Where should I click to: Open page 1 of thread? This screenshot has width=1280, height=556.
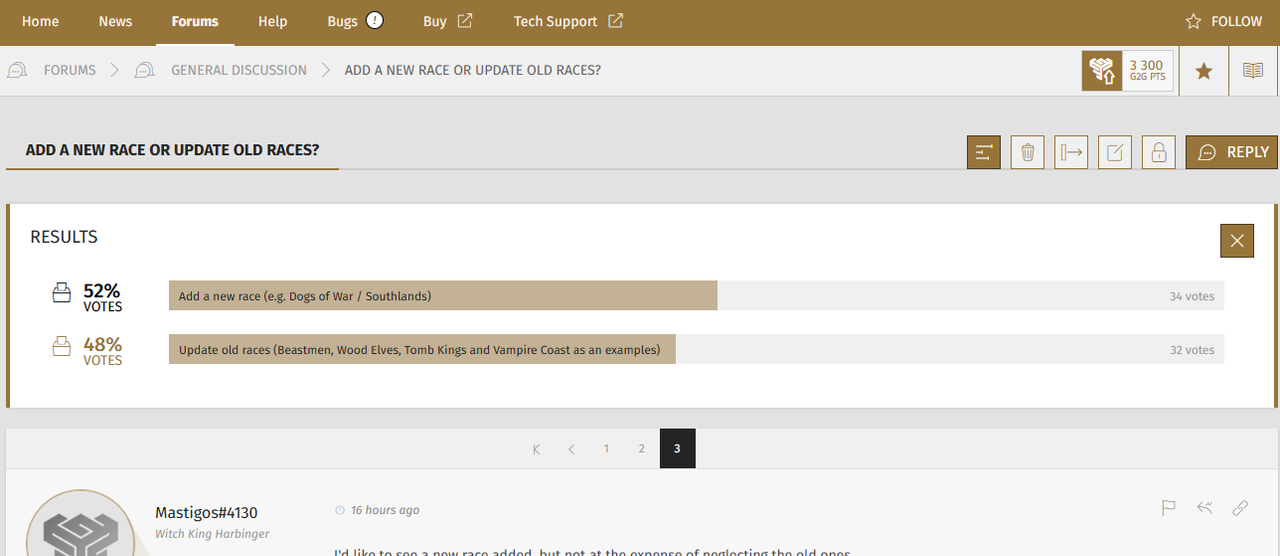pos(606,449)
